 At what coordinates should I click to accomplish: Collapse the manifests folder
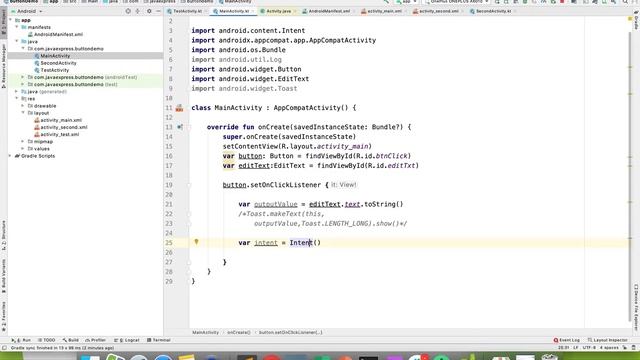(17, 27)
